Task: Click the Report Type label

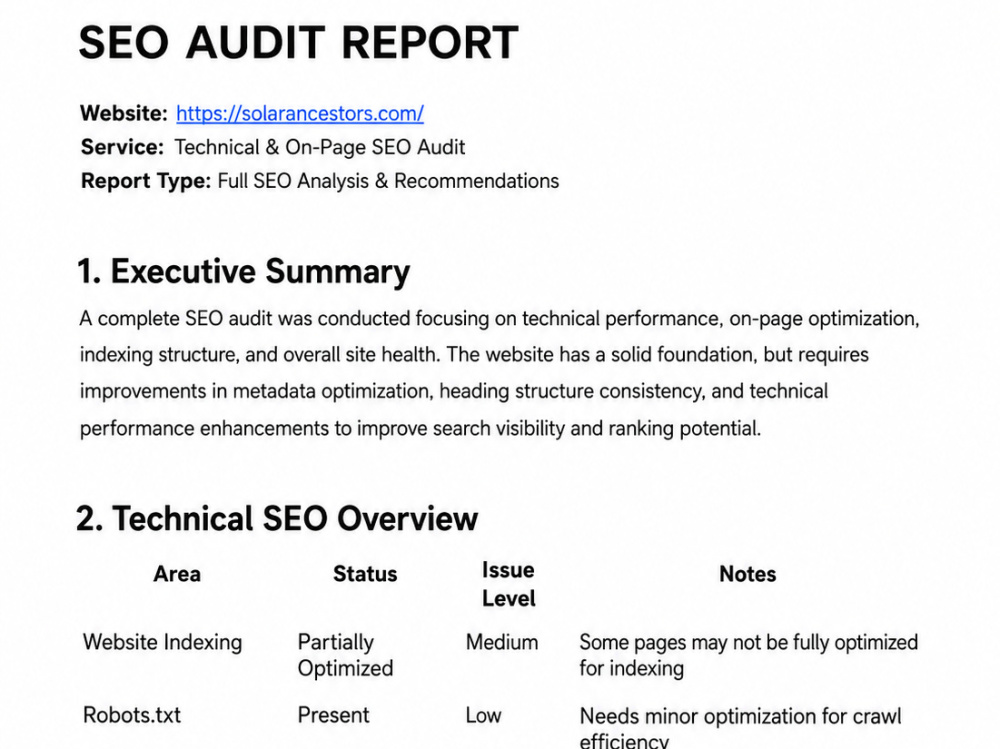Action: pos(145,181)
